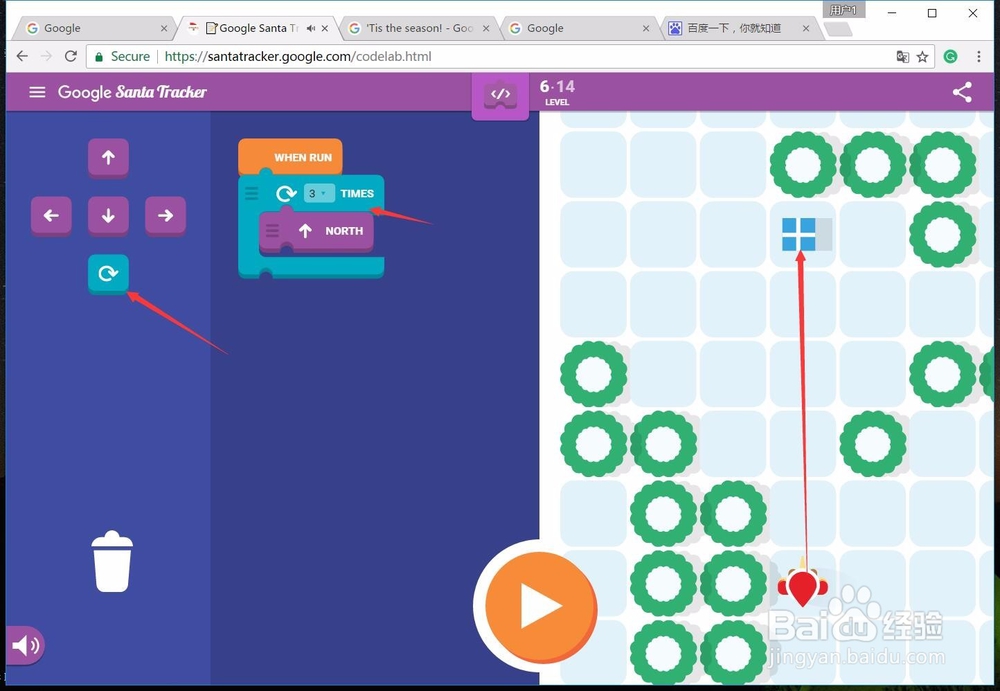Select the WHEN RUN block

(x=290, y=157)
